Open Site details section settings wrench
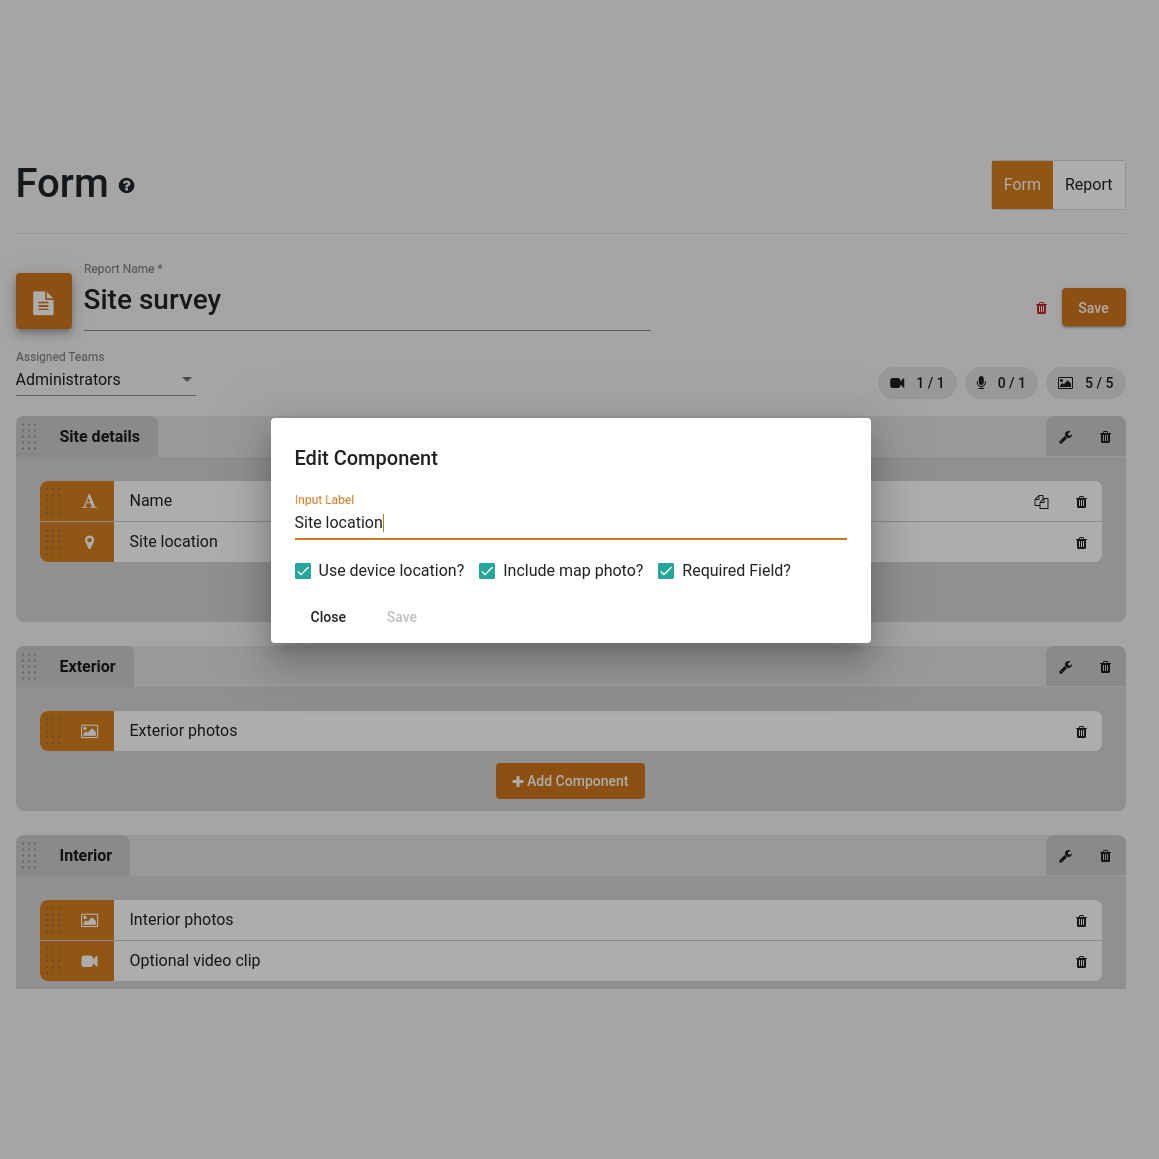 point(1065,437)
